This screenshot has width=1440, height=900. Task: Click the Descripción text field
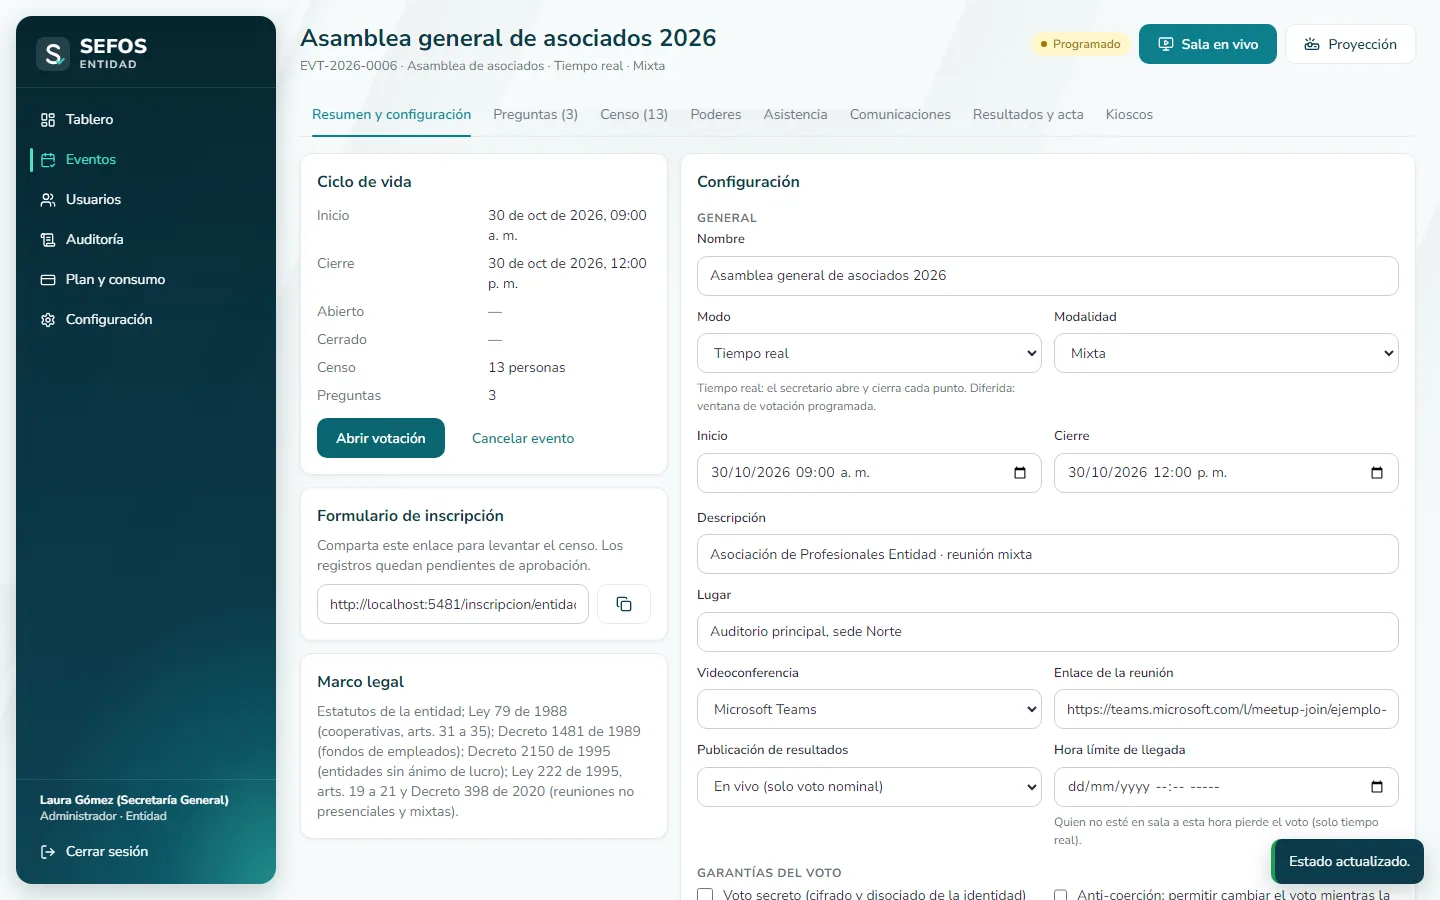[x=1047, y=554]
